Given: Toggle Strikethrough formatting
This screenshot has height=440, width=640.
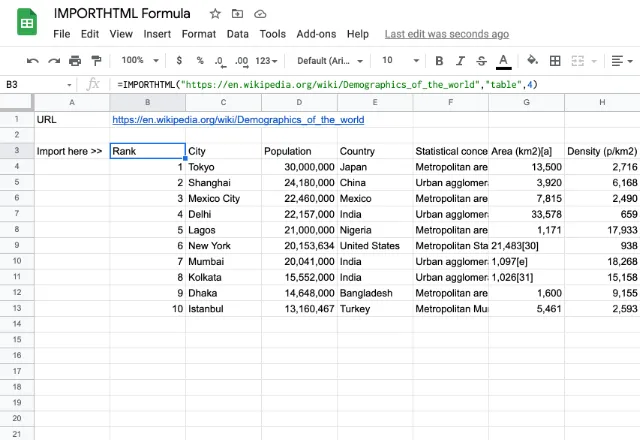Looking at the screenshot, I should coord(482,61).
